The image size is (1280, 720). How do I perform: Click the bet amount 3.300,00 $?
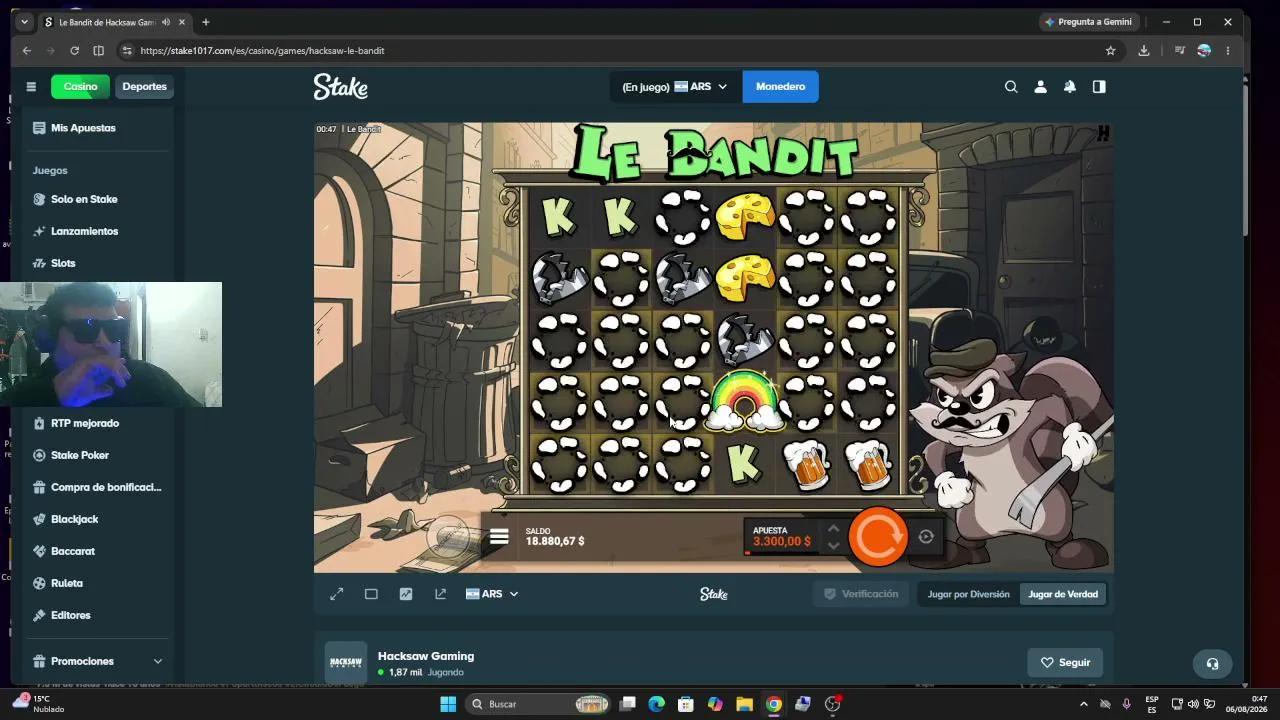tap(782, 541)
